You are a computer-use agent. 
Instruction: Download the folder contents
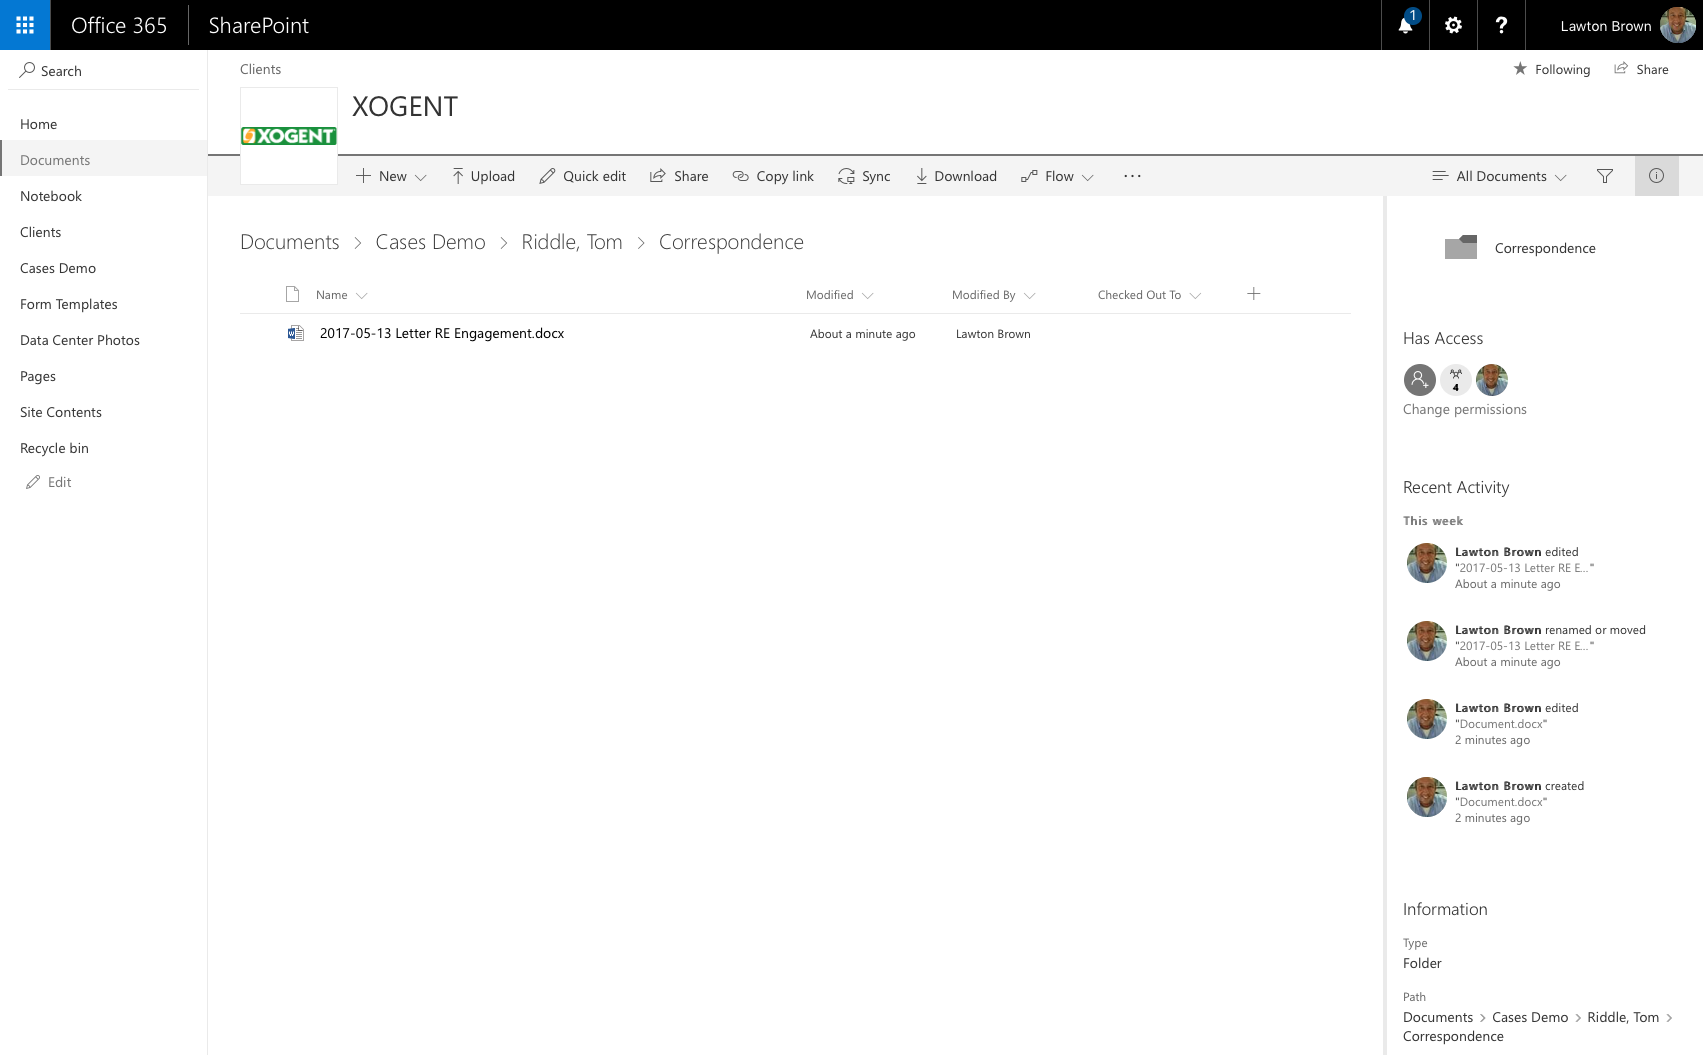(x=956, y=176)
